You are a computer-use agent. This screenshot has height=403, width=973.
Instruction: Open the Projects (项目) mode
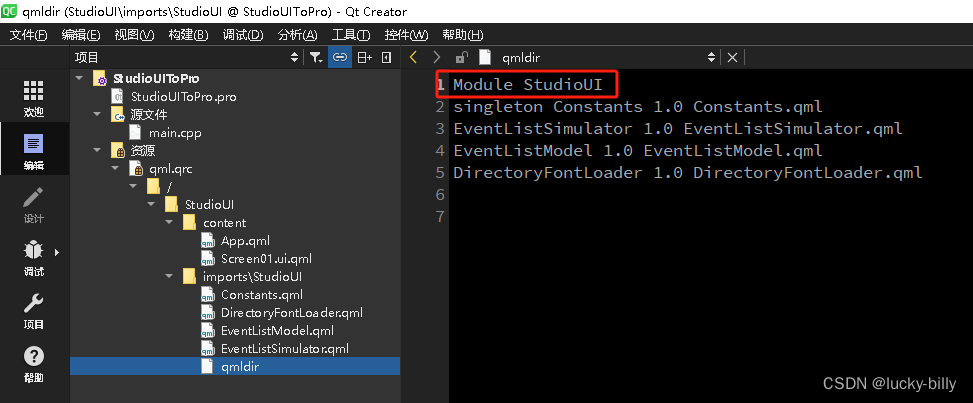(x=34, y=312)
